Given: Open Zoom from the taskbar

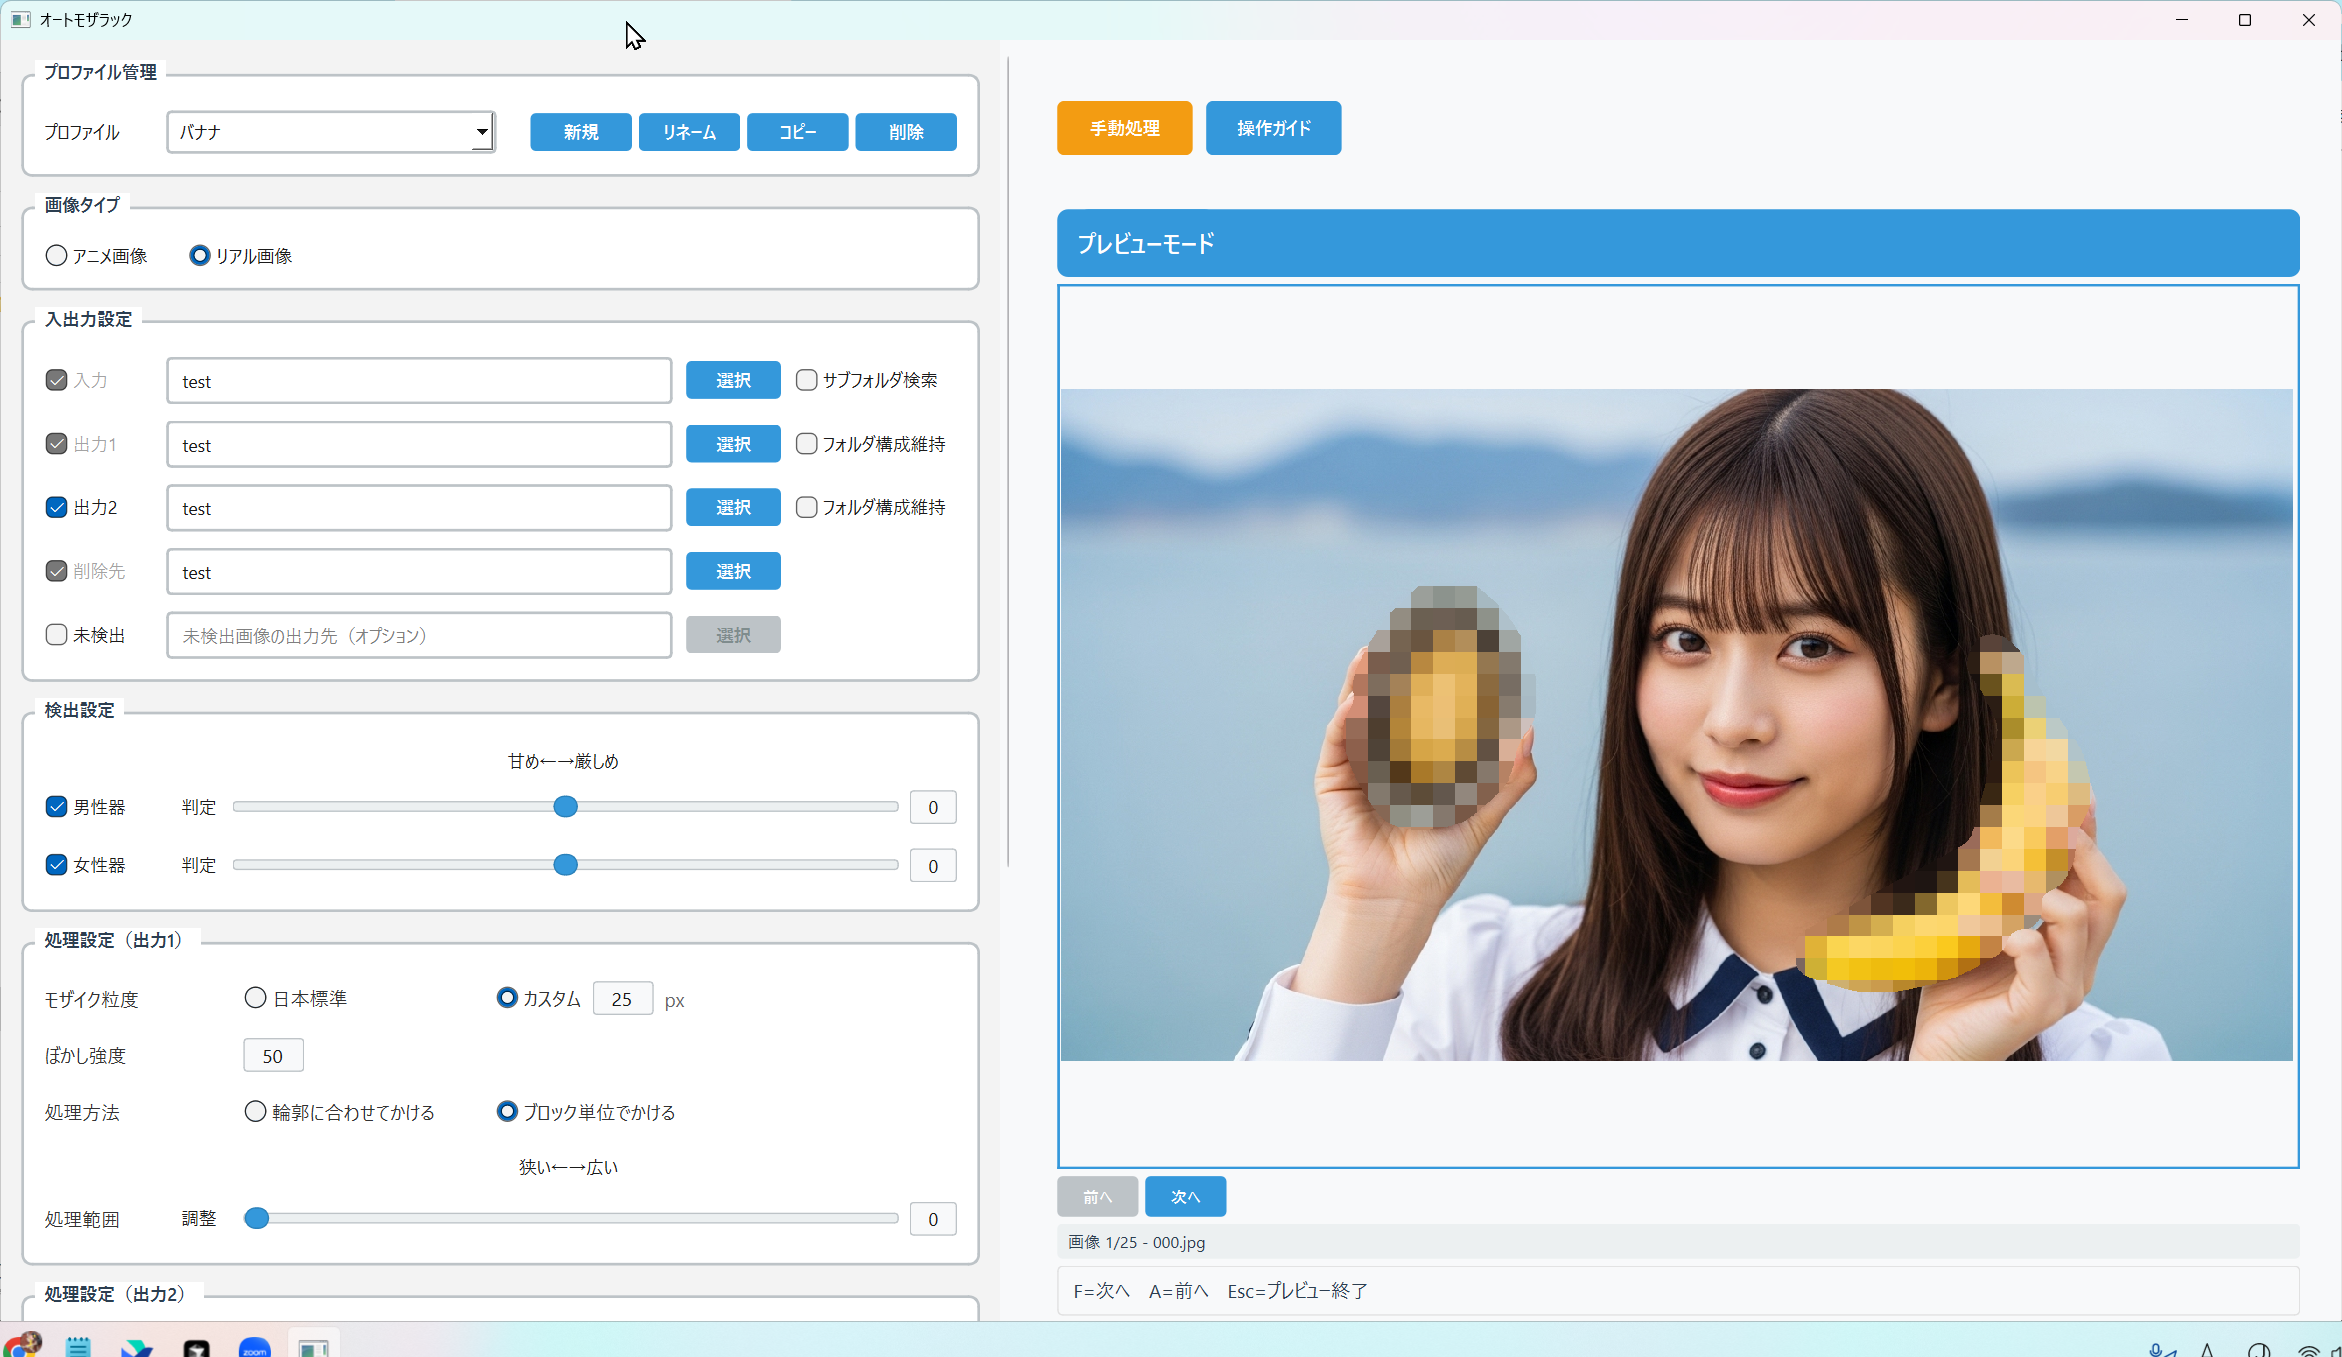Looking at the screenshot, I should [255, 1347].
